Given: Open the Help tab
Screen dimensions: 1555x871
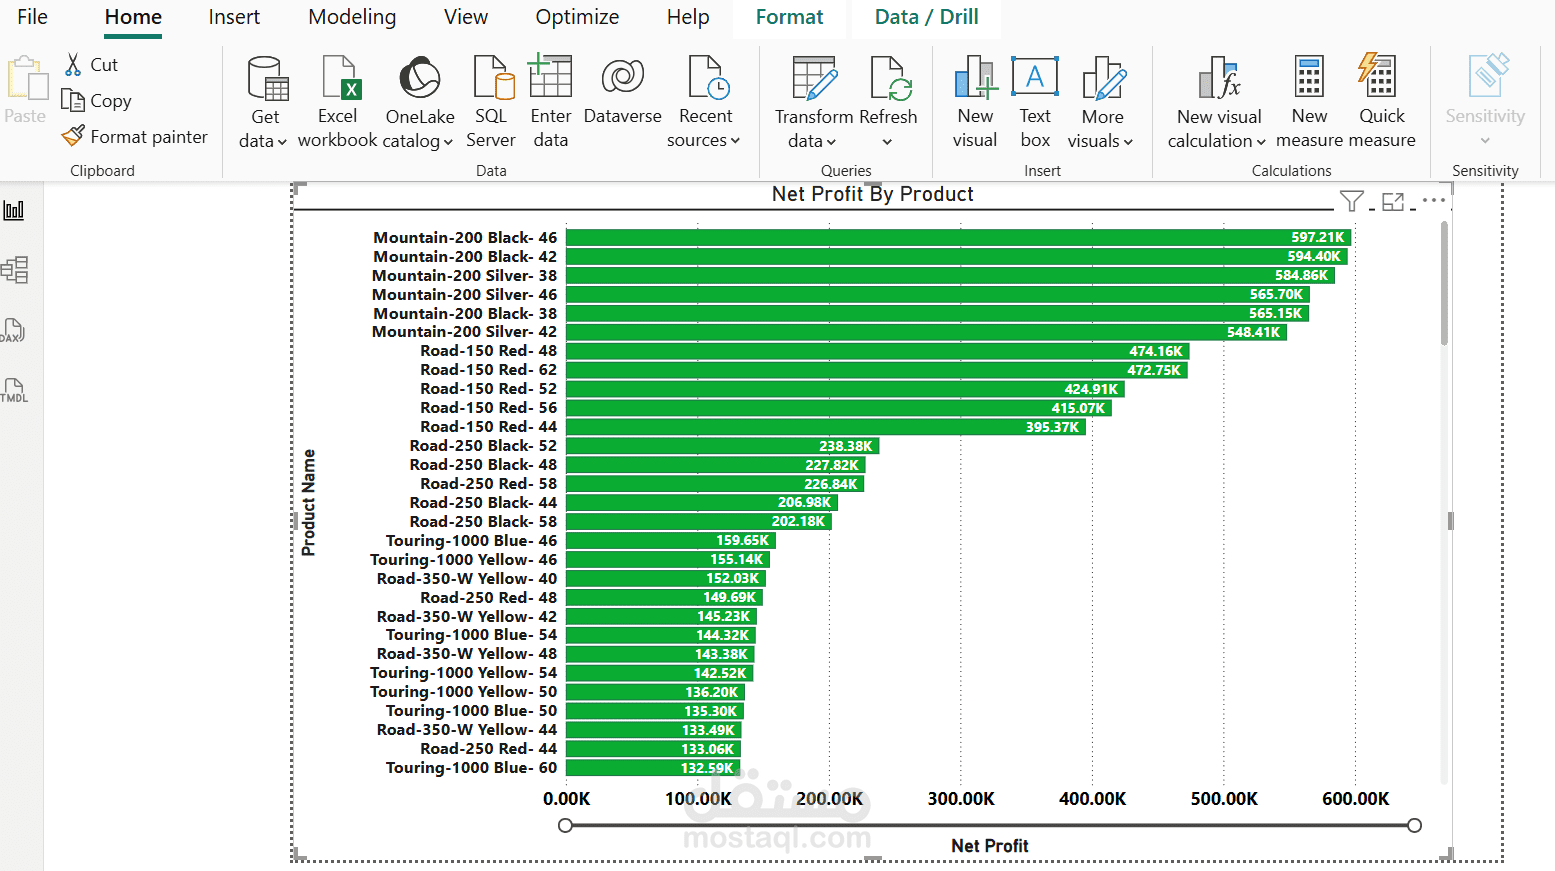Looking at the screenshot, I should tap(688, 17).
